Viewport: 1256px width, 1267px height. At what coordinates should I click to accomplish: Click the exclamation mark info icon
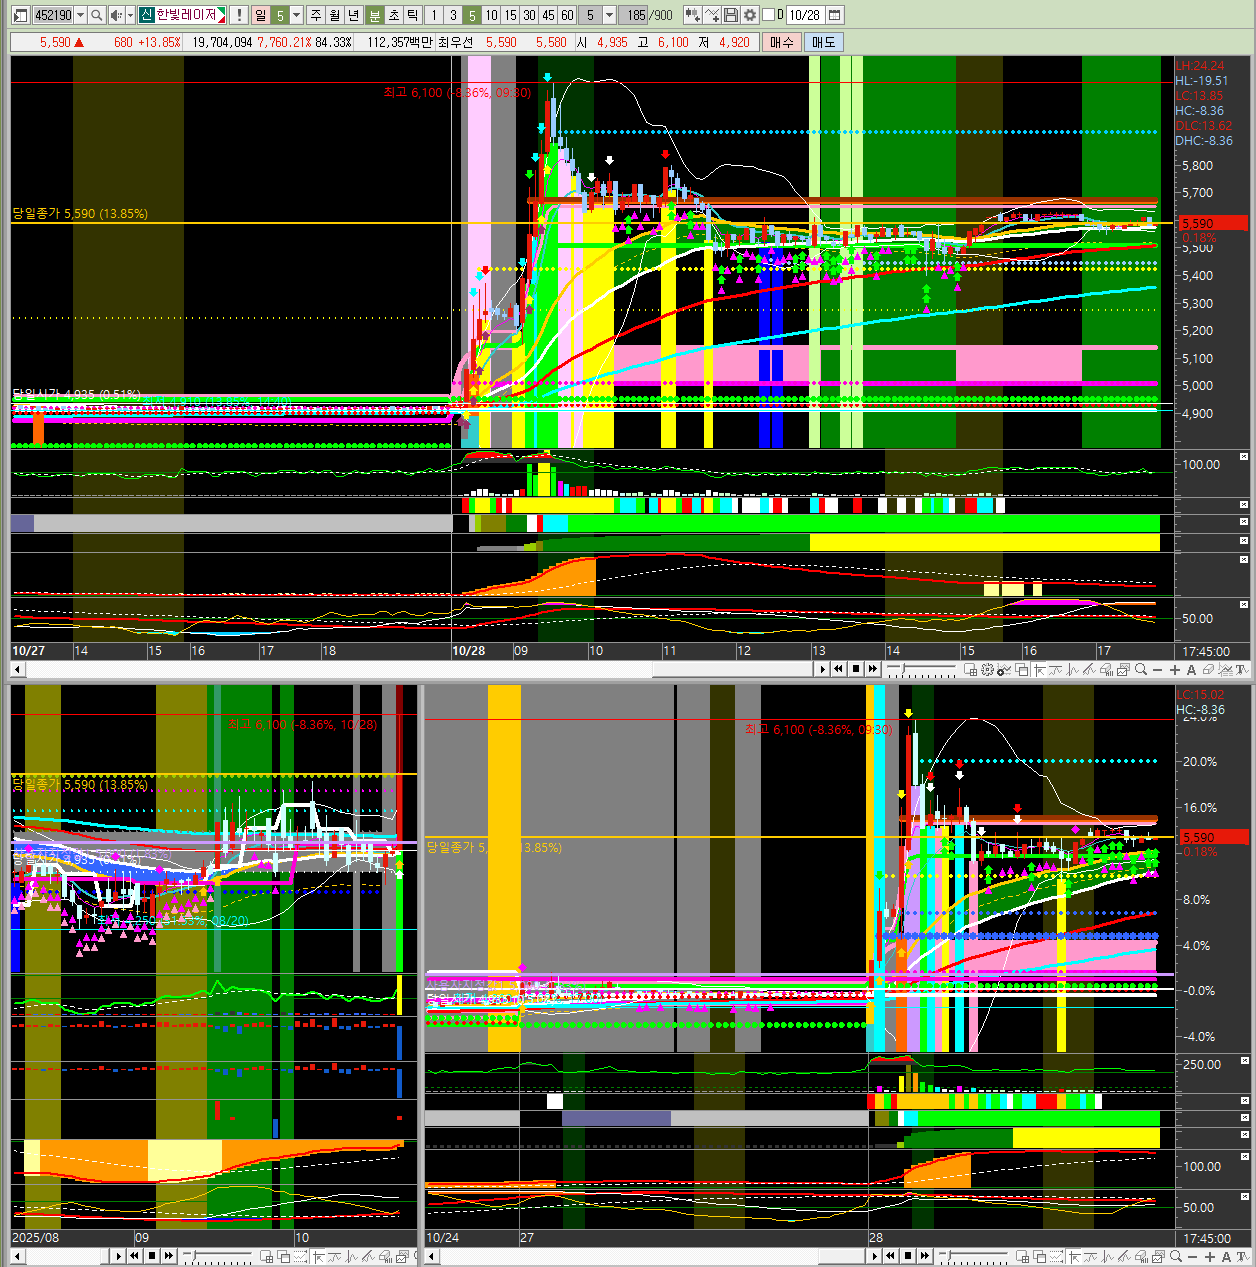coord(239,15)
